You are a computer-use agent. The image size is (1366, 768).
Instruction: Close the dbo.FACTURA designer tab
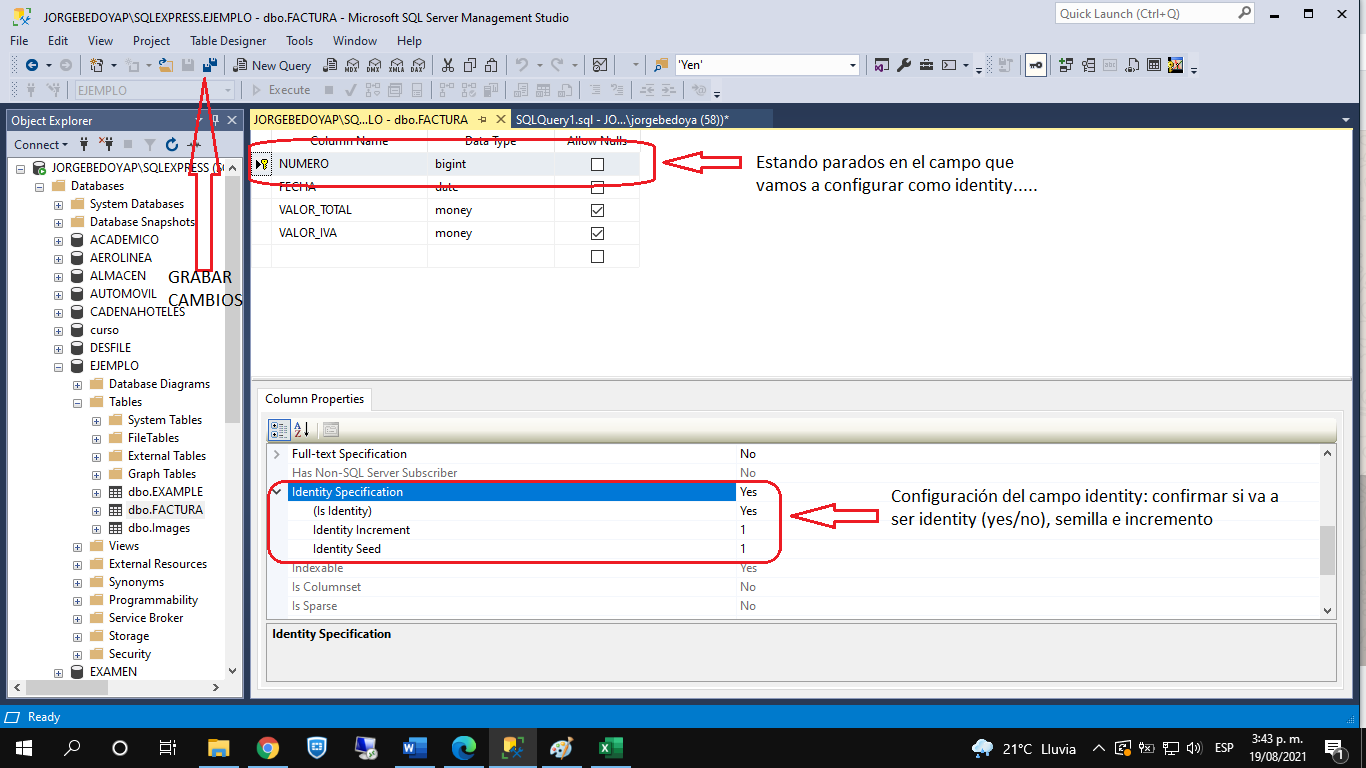(501, 119)
